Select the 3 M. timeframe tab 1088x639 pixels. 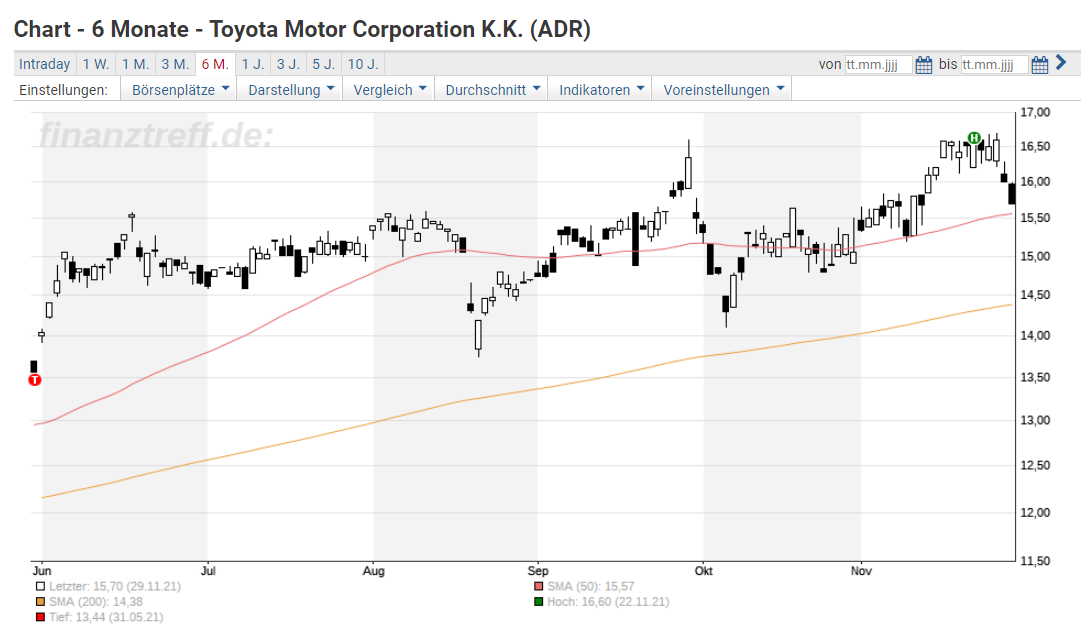point(175,65)
